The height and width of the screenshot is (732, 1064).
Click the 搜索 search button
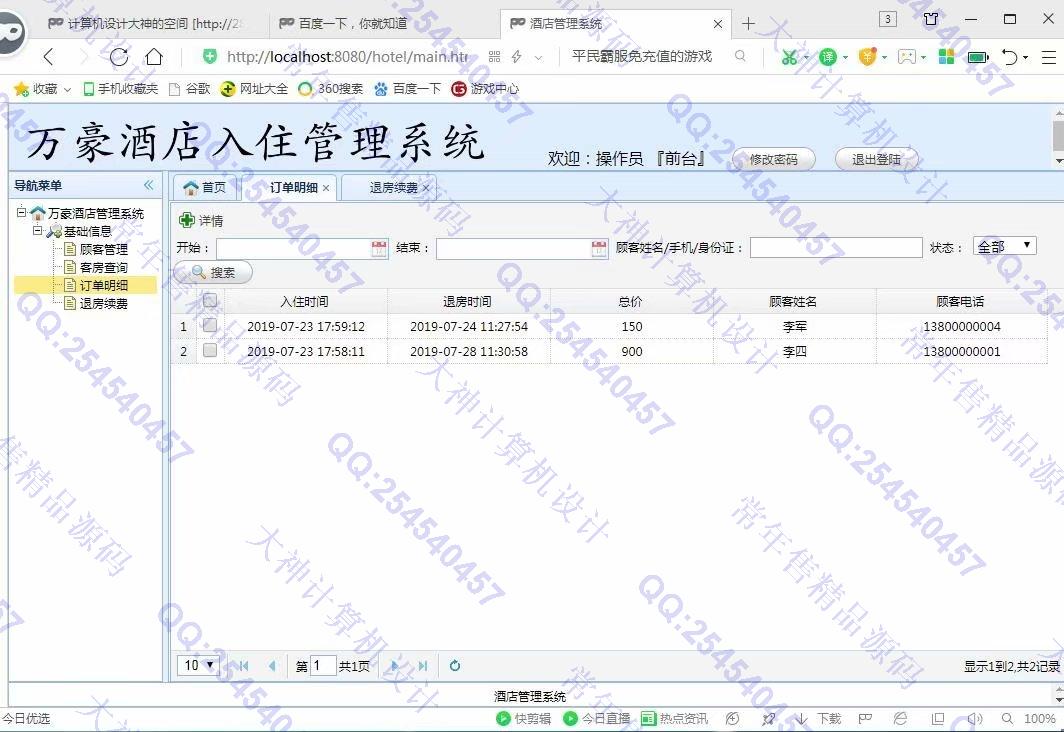213,272
